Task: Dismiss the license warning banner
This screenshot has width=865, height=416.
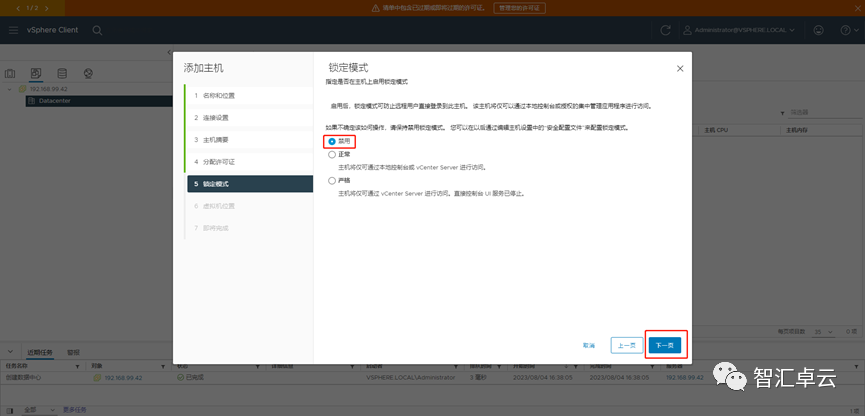Action: pos(858,8)
